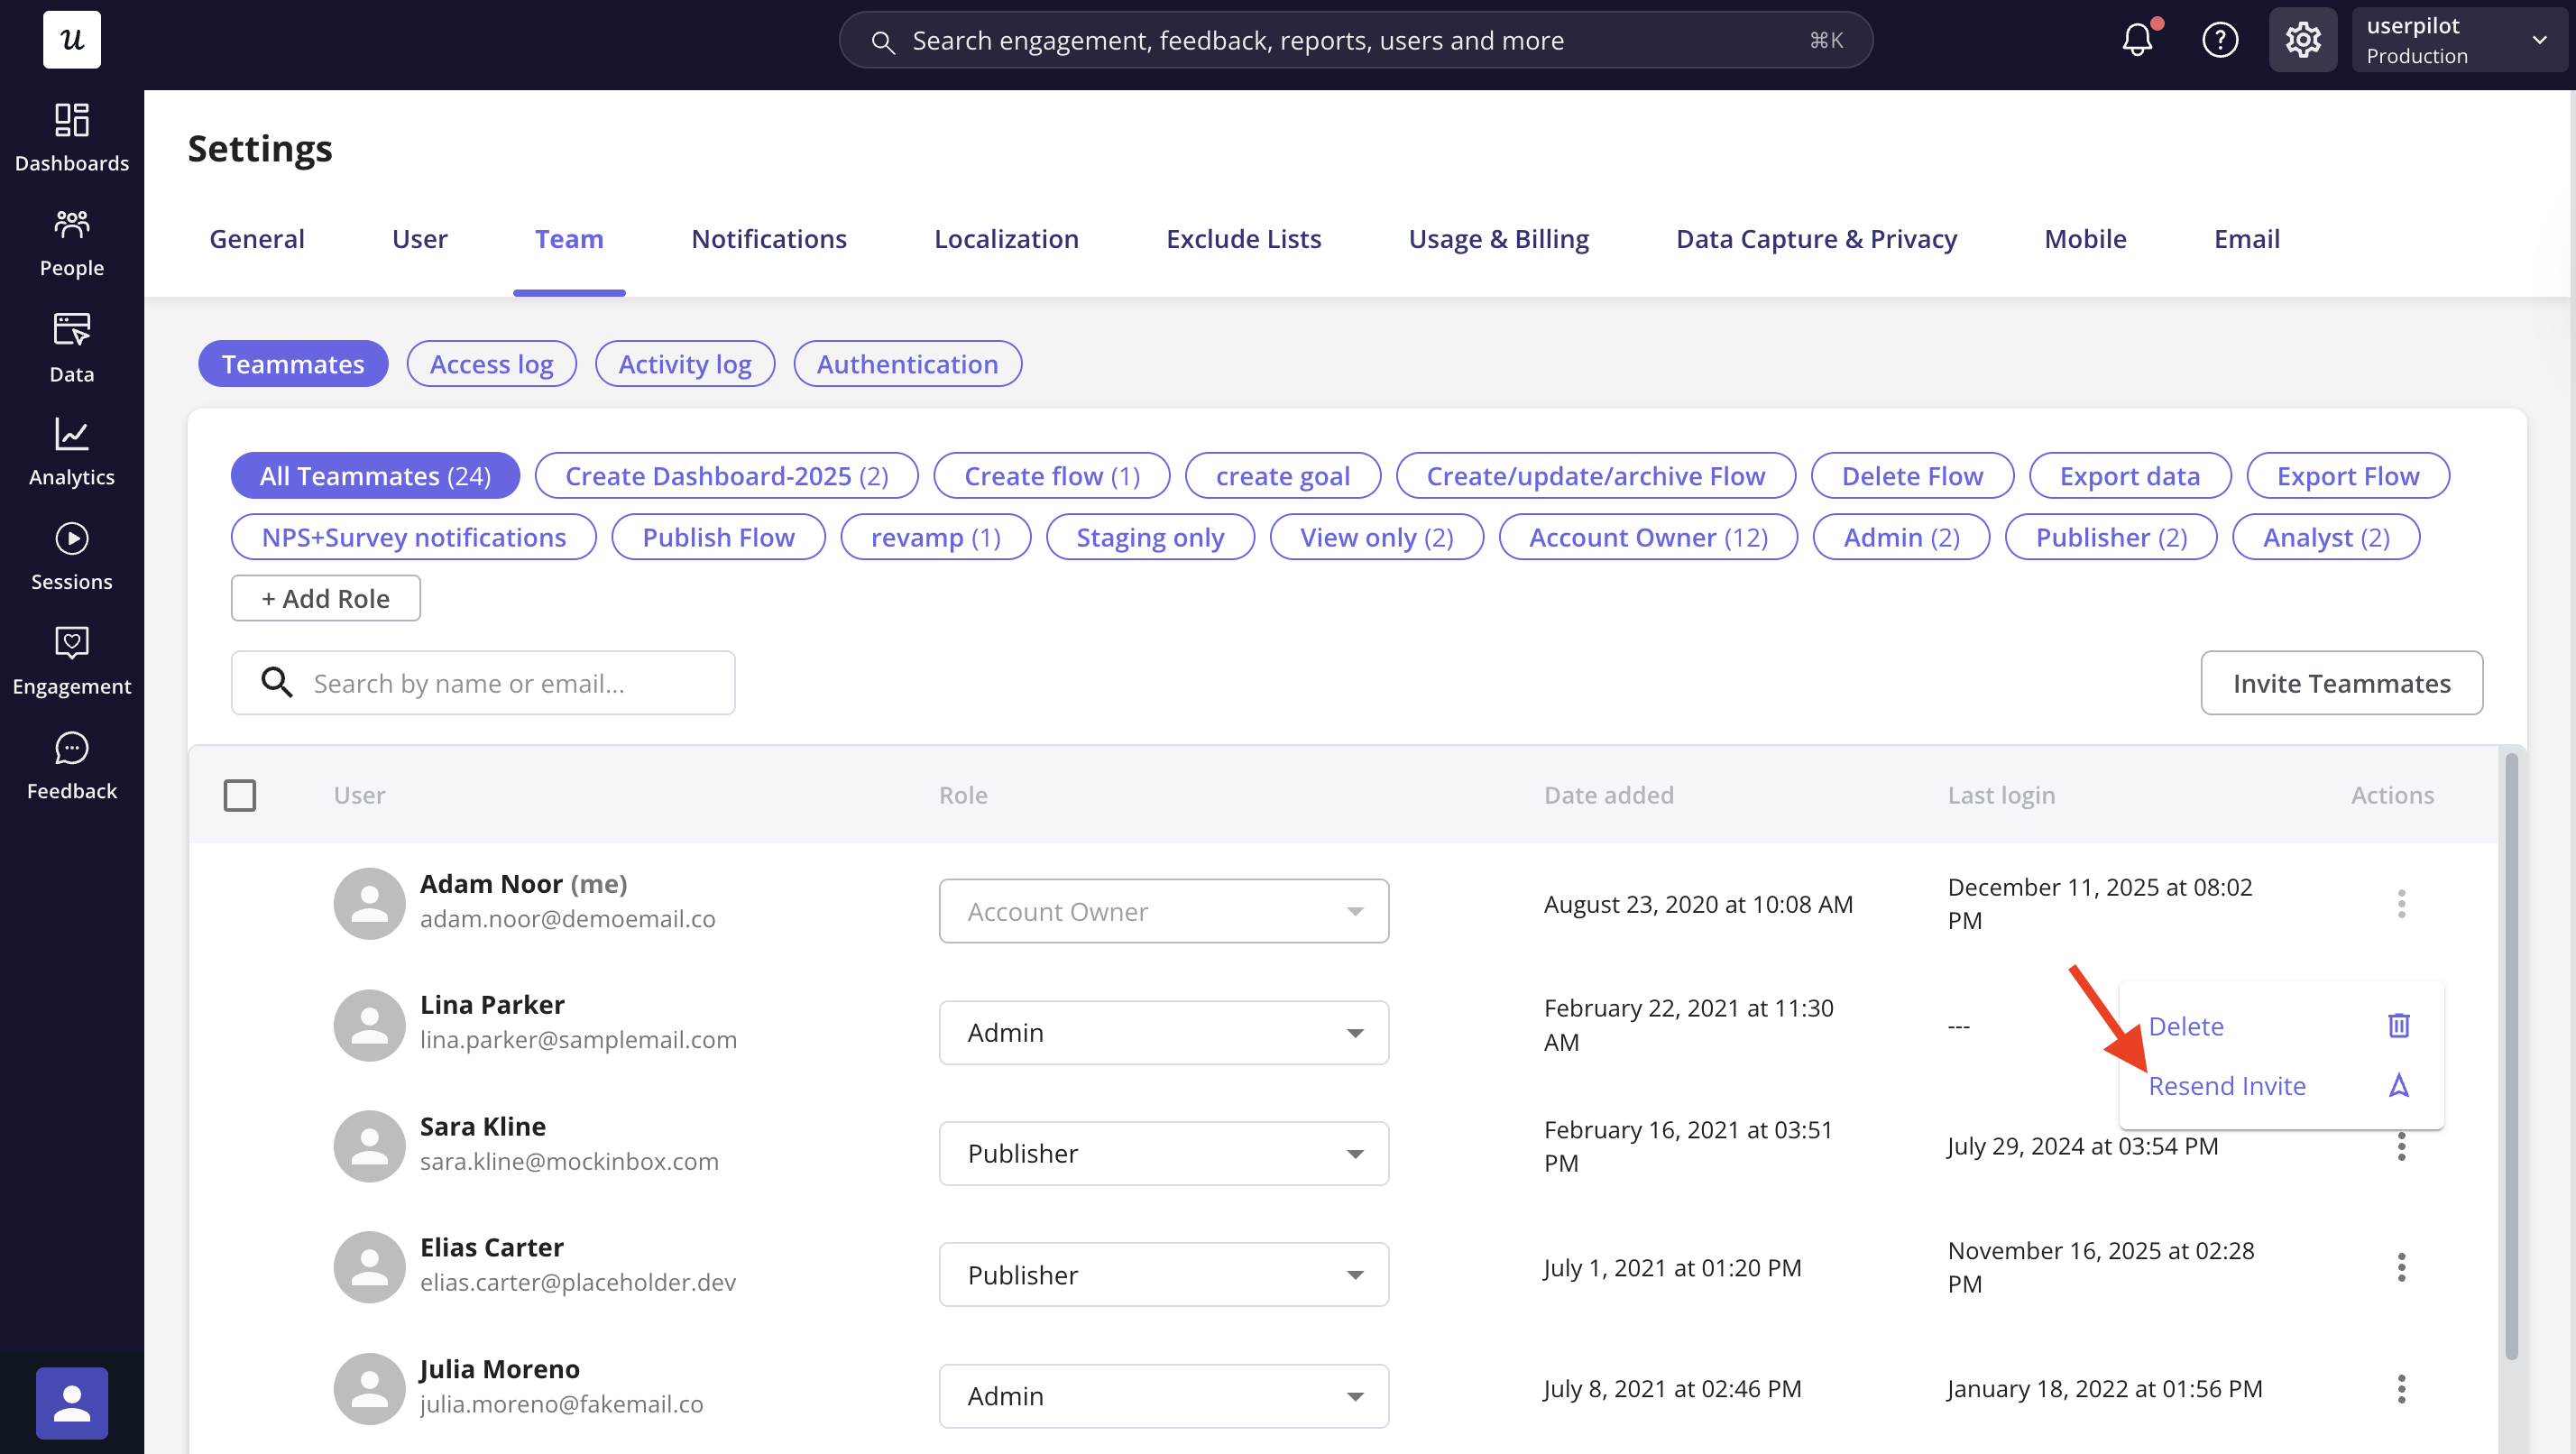Focus the search by name or email field
Viewport: 2576px width, 1454px height.
pyautogui.click(x=483, y=683)
